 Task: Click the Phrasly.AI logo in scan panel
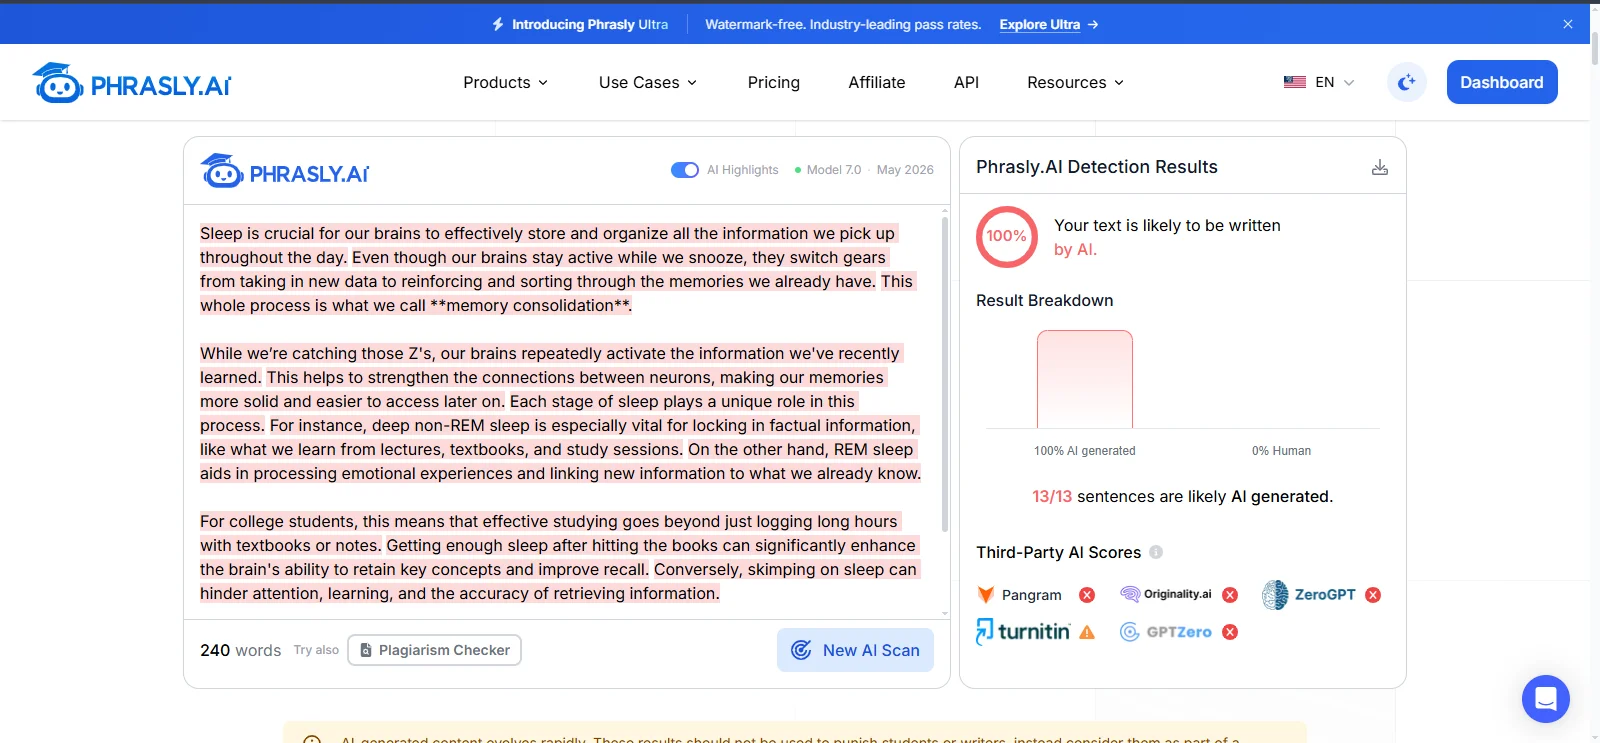point(285,172)
